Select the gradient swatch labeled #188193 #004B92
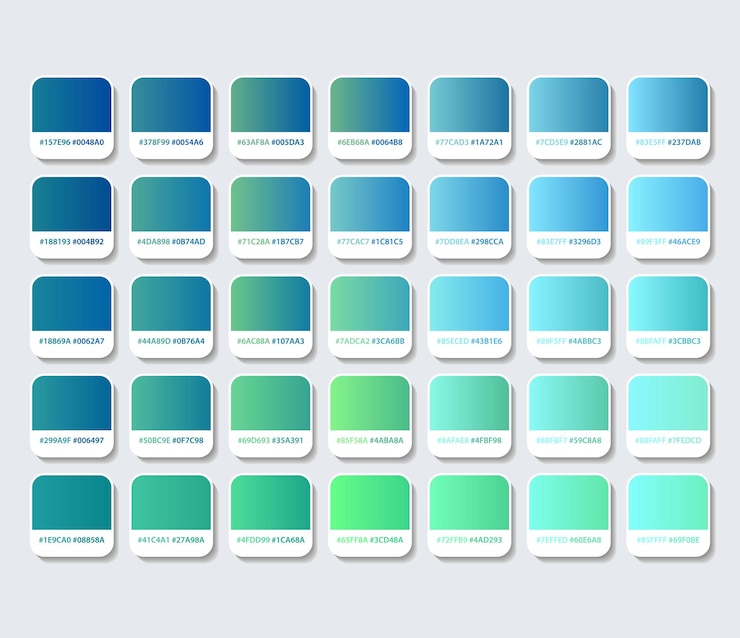The width and height of the screenshot is (740, 638). [x=72, y=204]
